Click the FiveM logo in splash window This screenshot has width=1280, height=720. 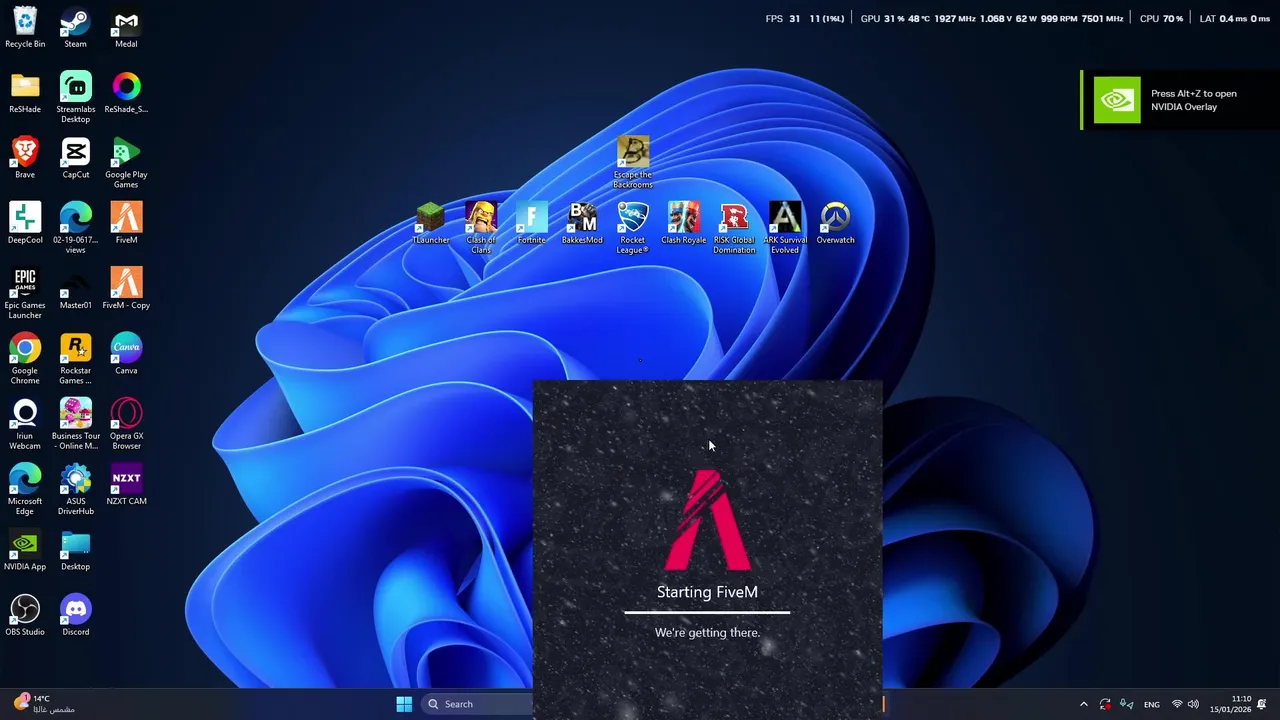coord(707,519)
